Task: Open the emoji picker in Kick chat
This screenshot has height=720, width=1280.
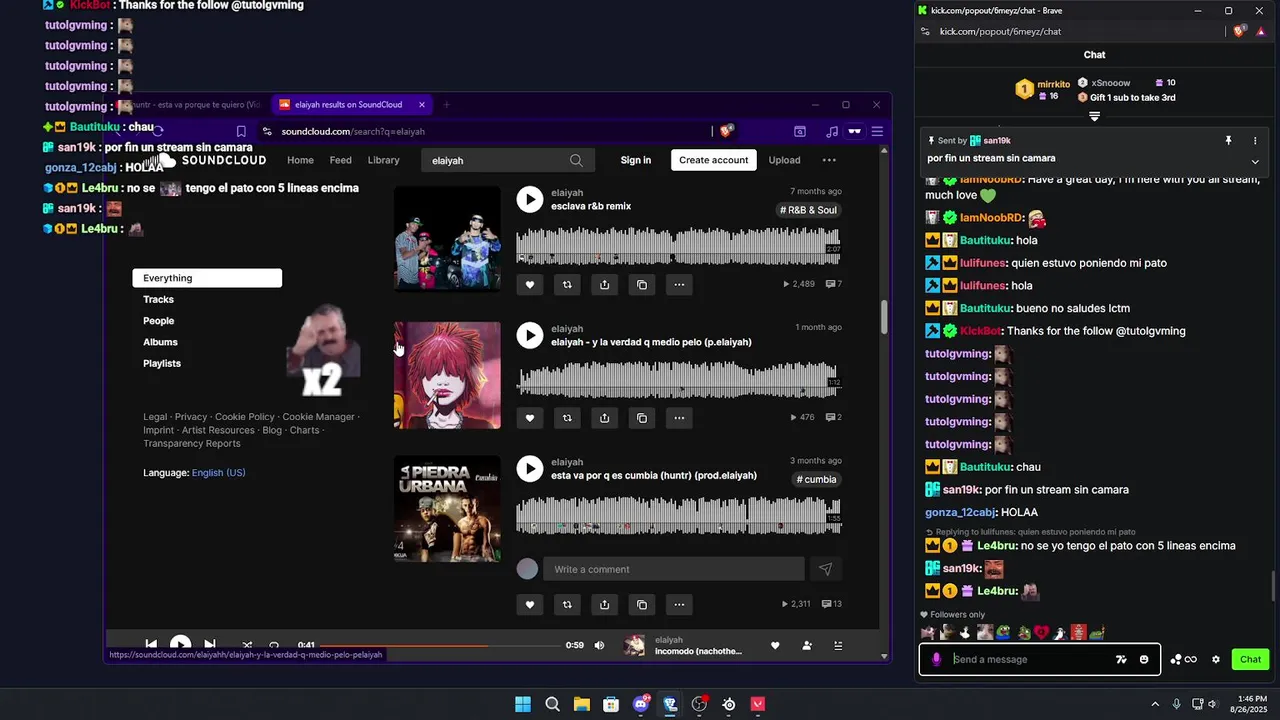Action: point(1144,659)
